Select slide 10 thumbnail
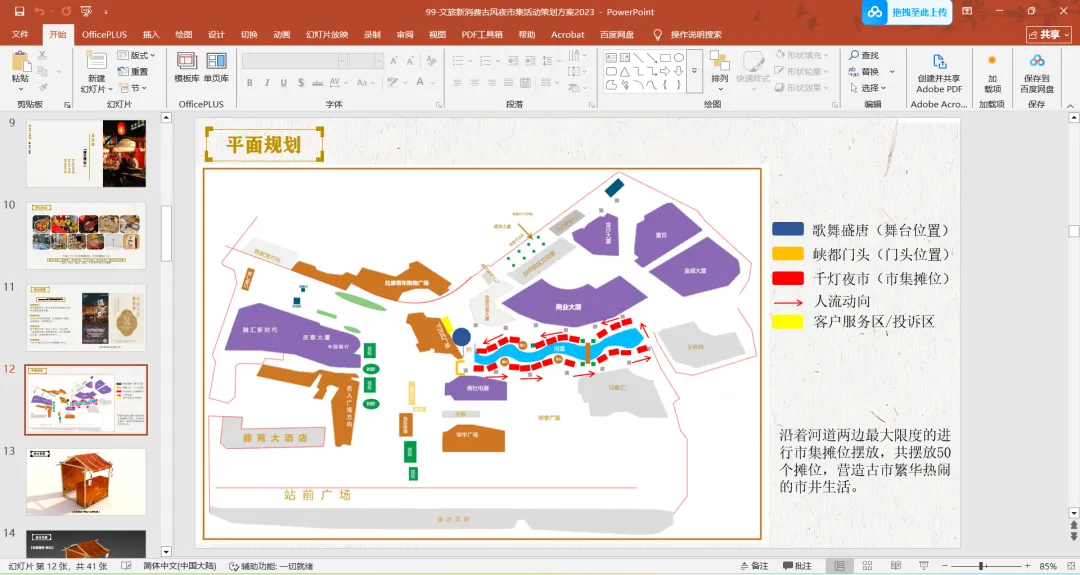Viewport: 1080px width, 575px height. pyautogui.click(x=86, y=236)
